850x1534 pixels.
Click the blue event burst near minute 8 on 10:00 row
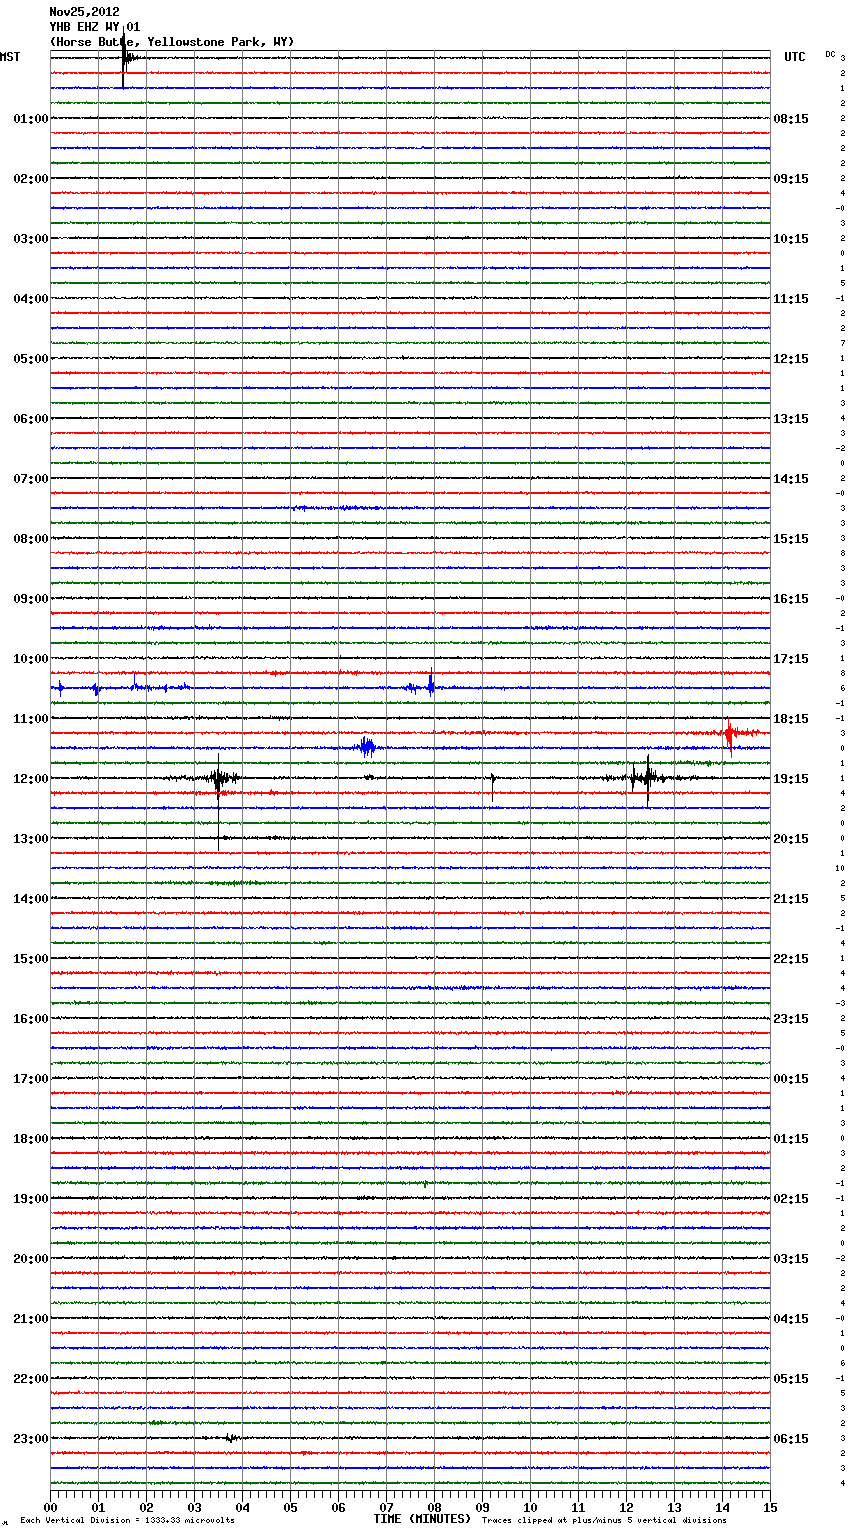[431, 685]
